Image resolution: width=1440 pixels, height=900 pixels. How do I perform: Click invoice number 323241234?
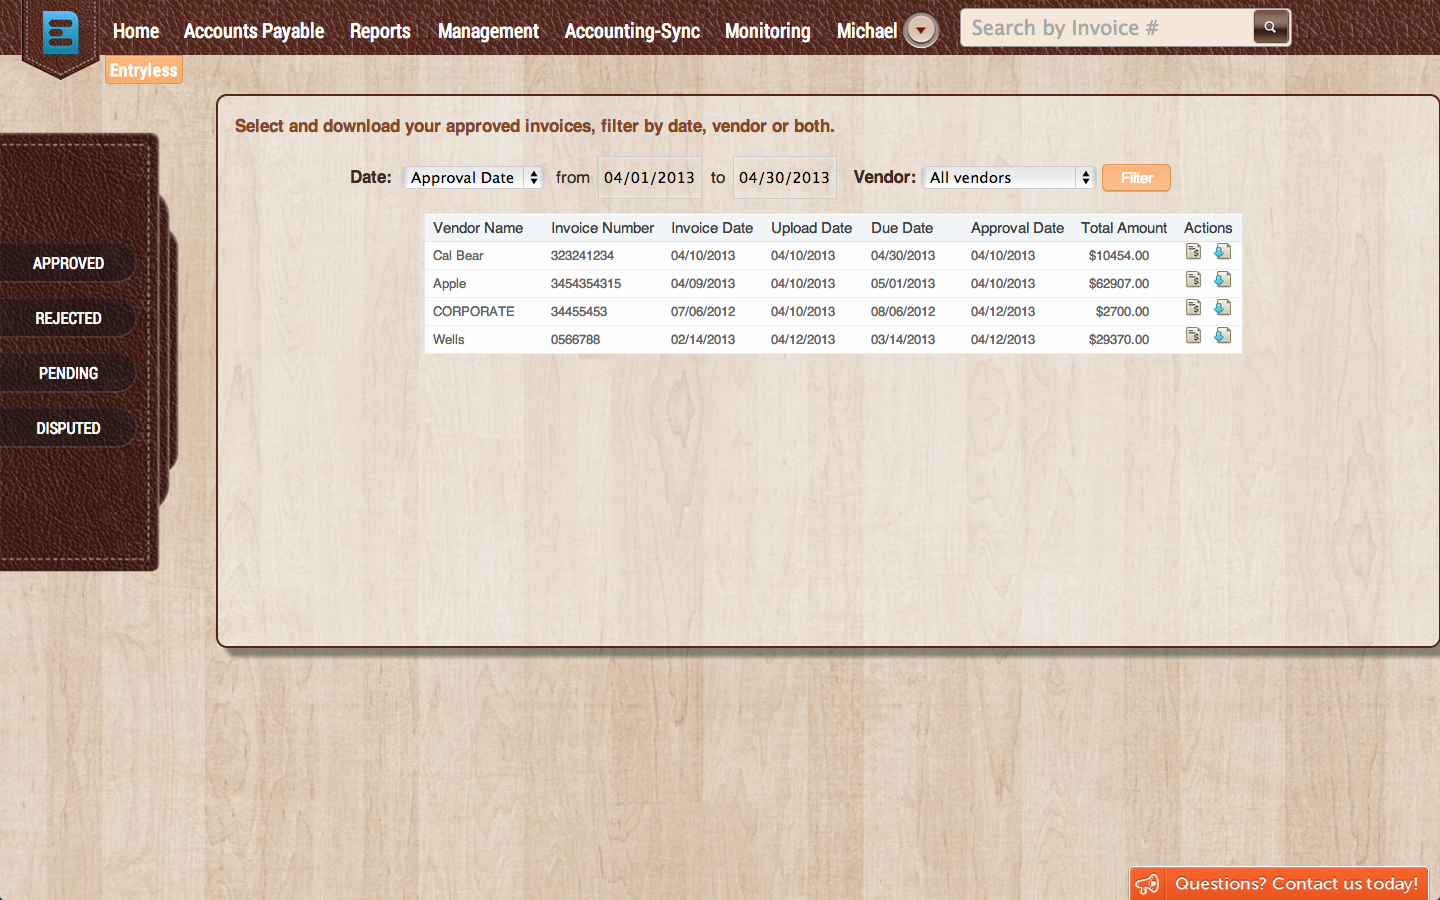(x=582, y=255)
